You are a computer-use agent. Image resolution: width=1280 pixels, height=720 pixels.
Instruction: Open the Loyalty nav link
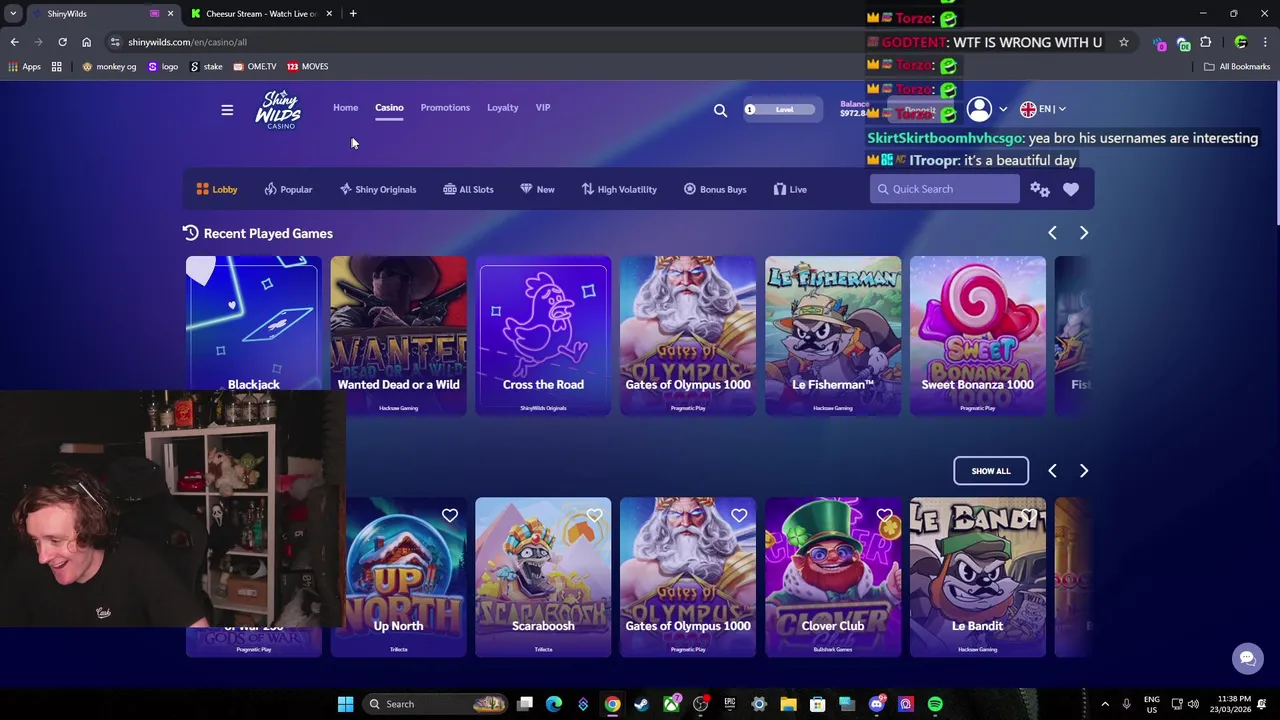tap(502, 108)
